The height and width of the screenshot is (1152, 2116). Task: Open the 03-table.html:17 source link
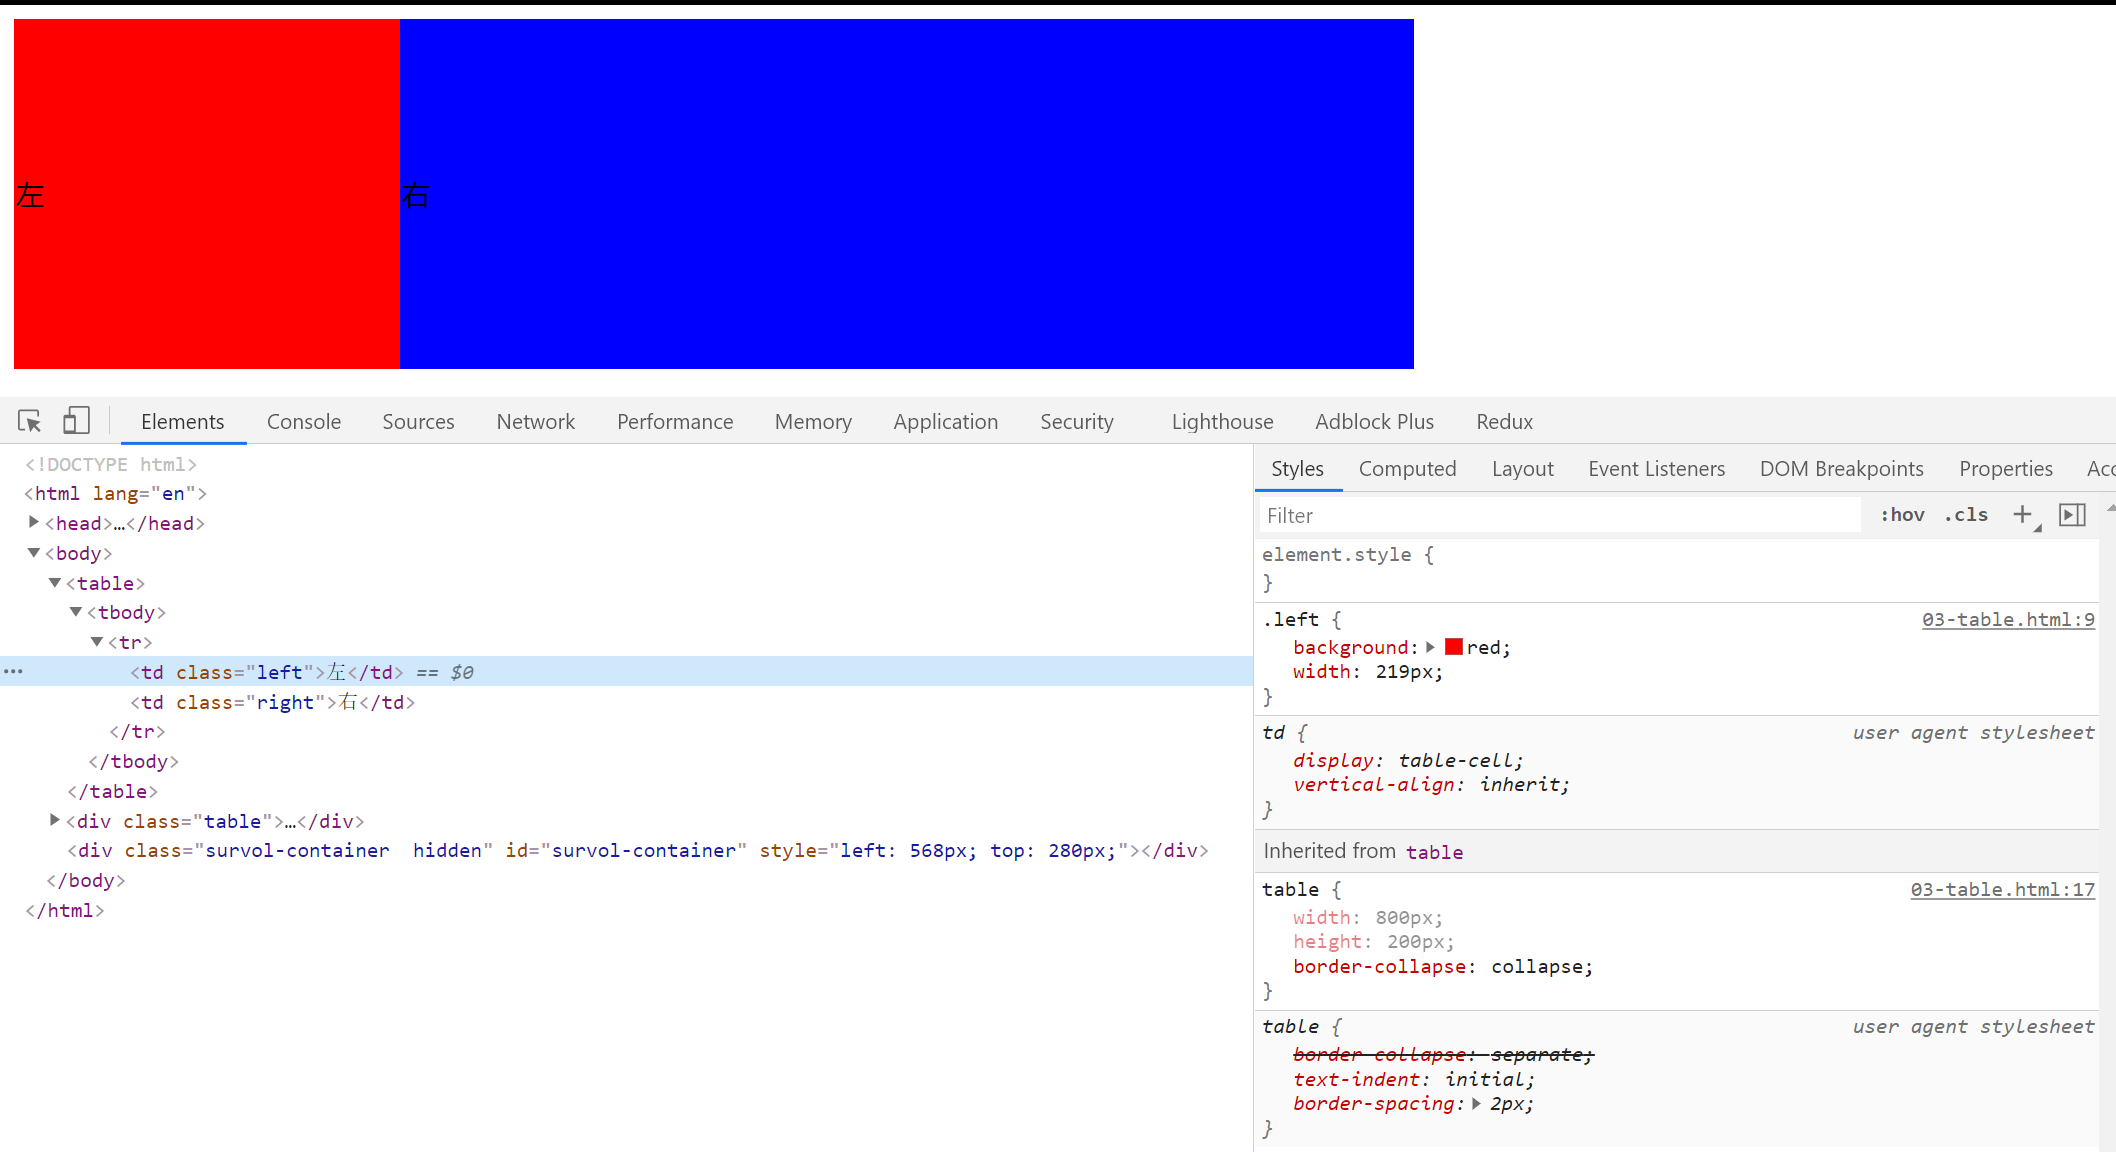2003,889
